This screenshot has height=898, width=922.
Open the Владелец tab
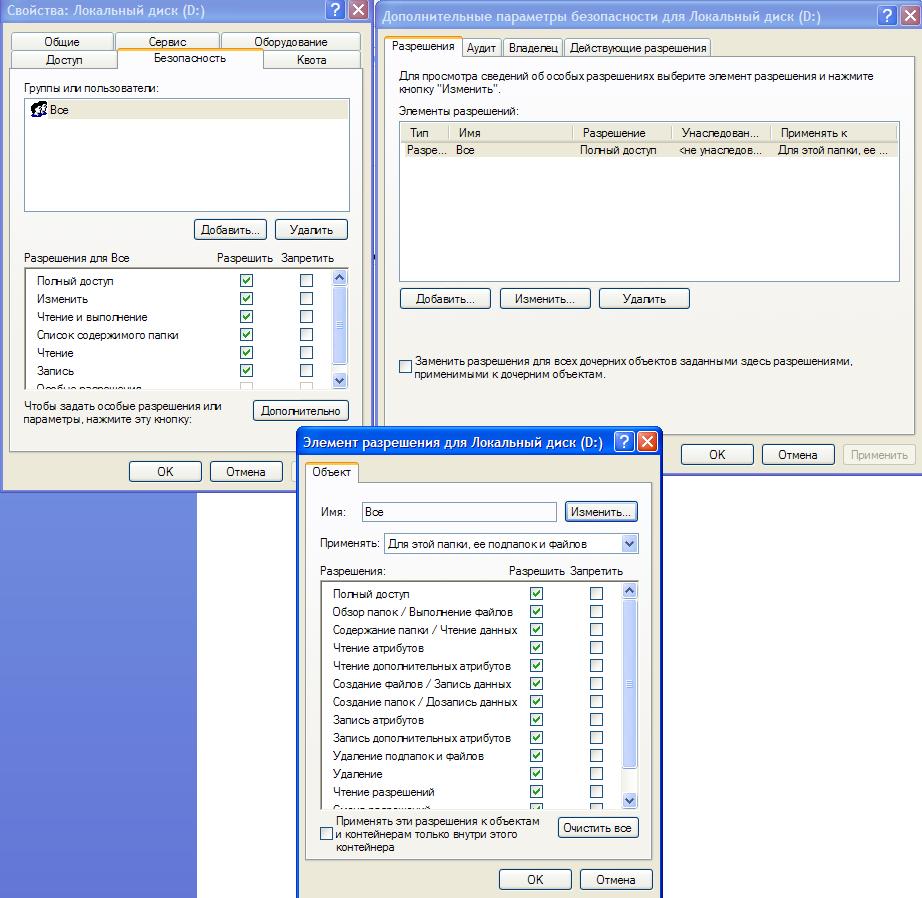pyautogui.click(x=532, y=48)
